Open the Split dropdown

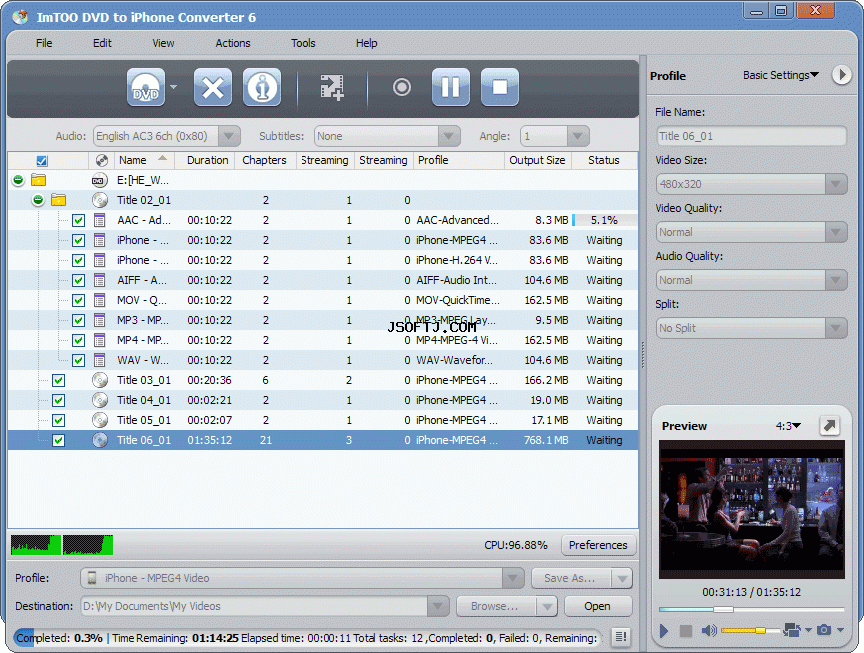tap(836, 328)
